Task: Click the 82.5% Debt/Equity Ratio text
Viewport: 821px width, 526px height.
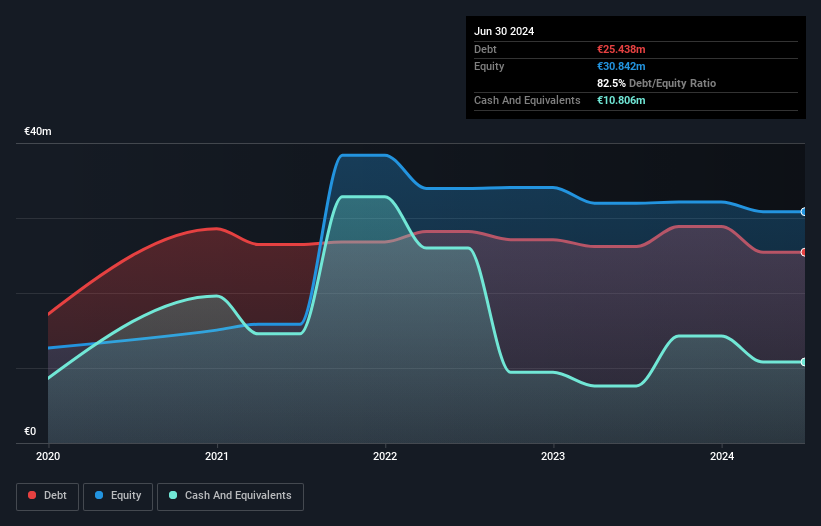Action: [x=657, y=83]
